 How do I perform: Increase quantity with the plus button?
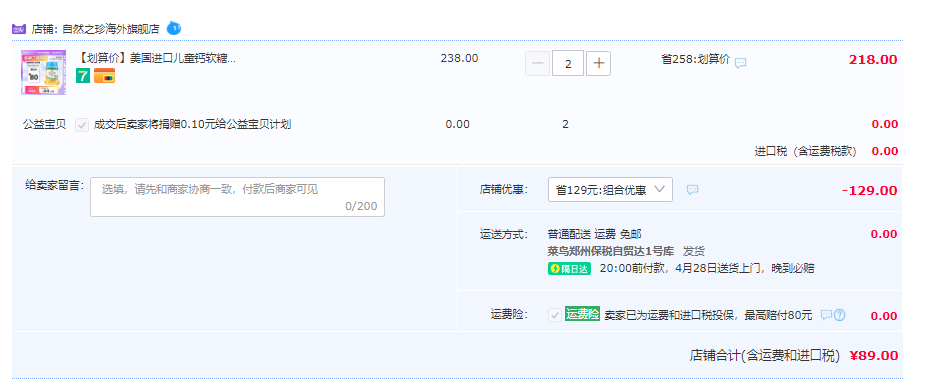click(598, 64)
